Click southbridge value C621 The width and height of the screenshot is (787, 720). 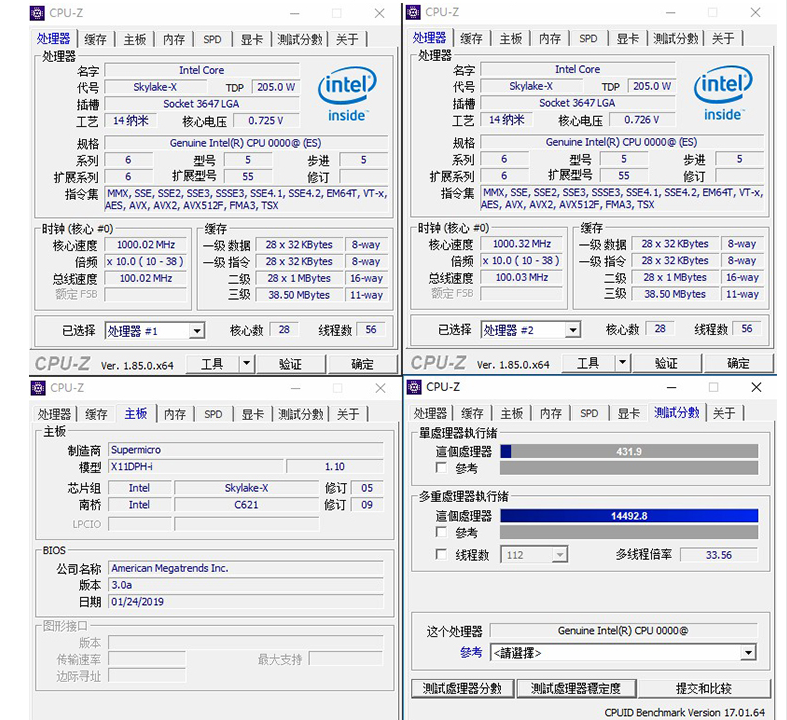click(x=246, y=504)
